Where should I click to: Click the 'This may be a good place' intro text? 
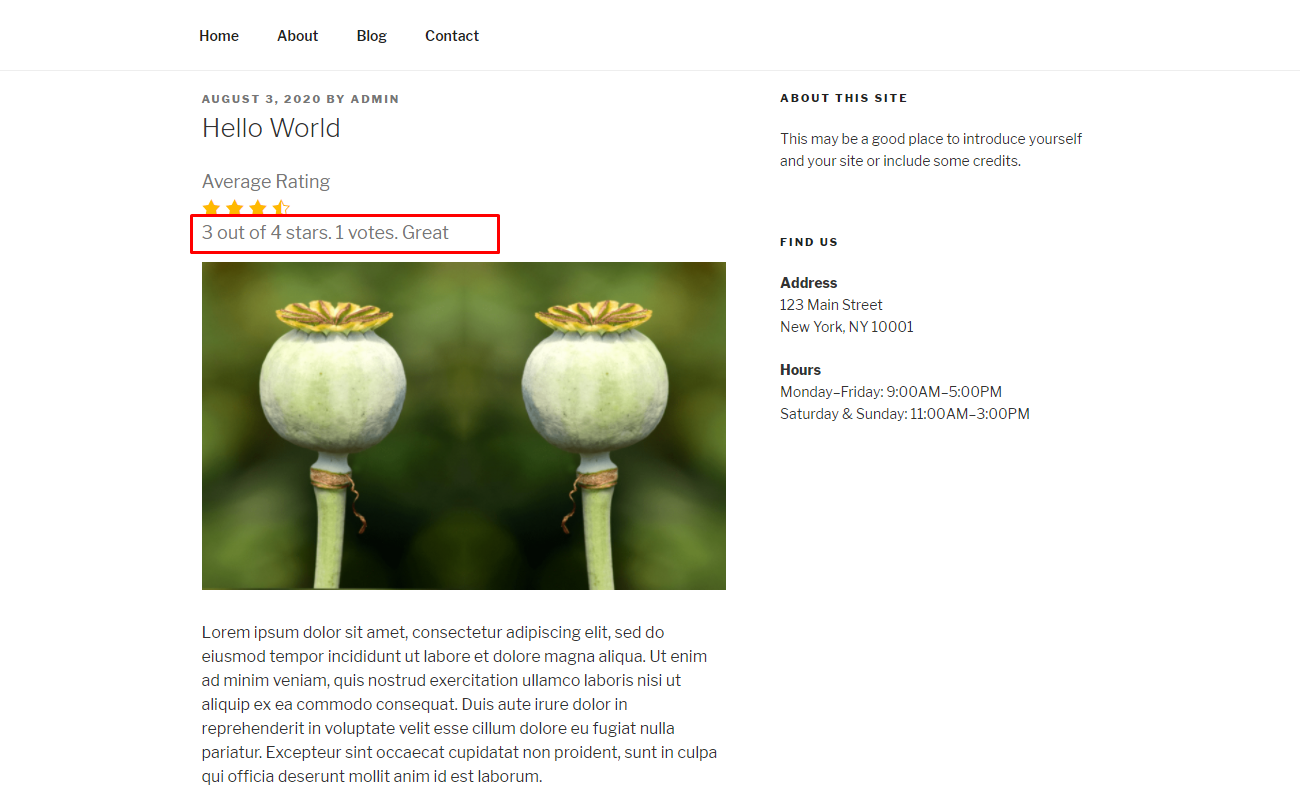pyautogui.click(x=931, y=150)
